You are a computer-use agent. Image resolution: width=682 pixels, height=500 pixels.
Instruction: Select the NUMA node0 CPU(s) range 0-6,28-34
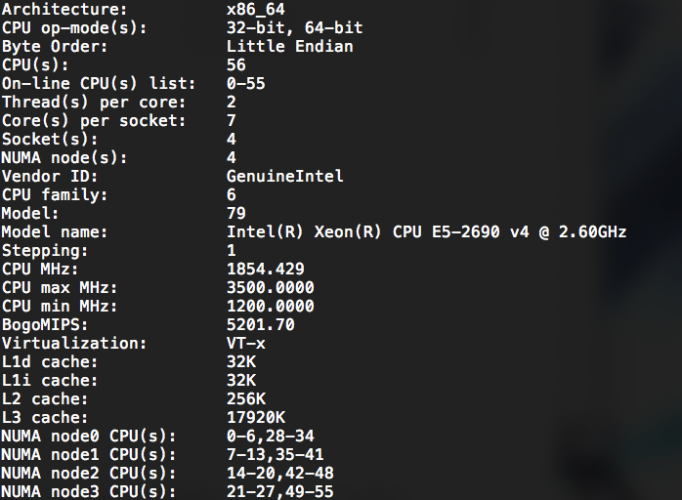[x=270, y=436]
